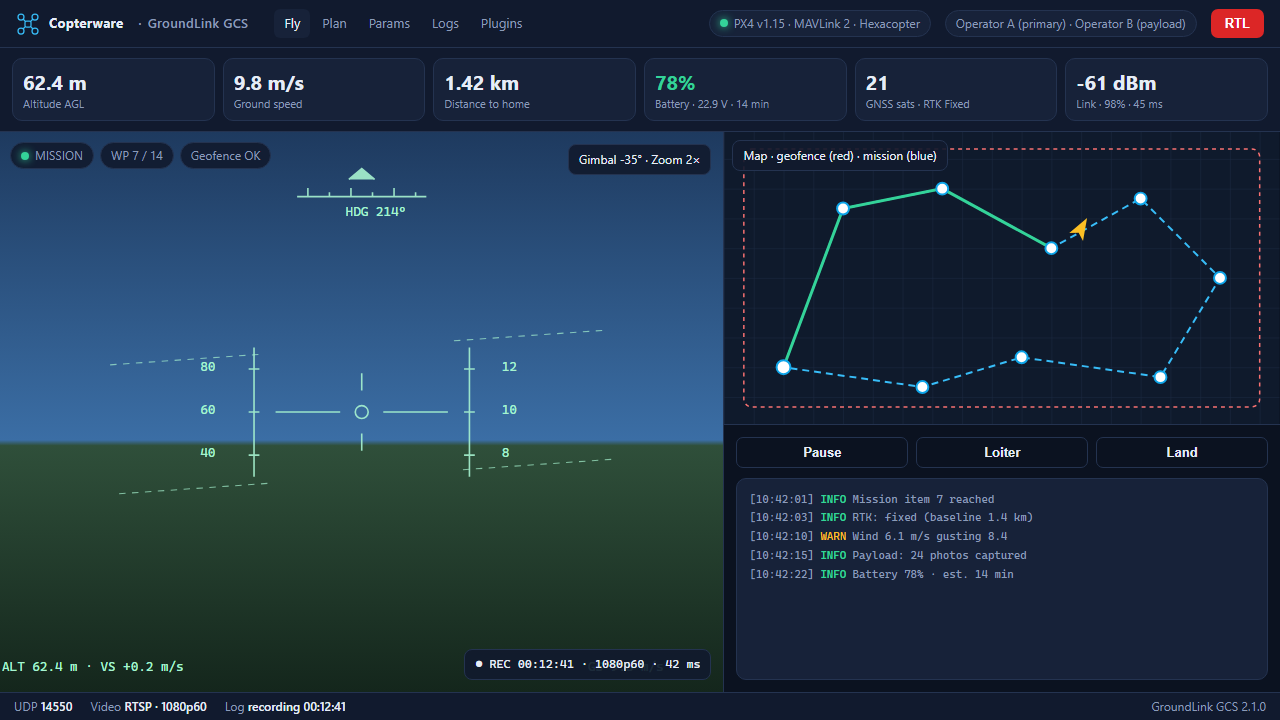
Task: Click the RTK fixed baseline log entry
Action: point(891,518)
